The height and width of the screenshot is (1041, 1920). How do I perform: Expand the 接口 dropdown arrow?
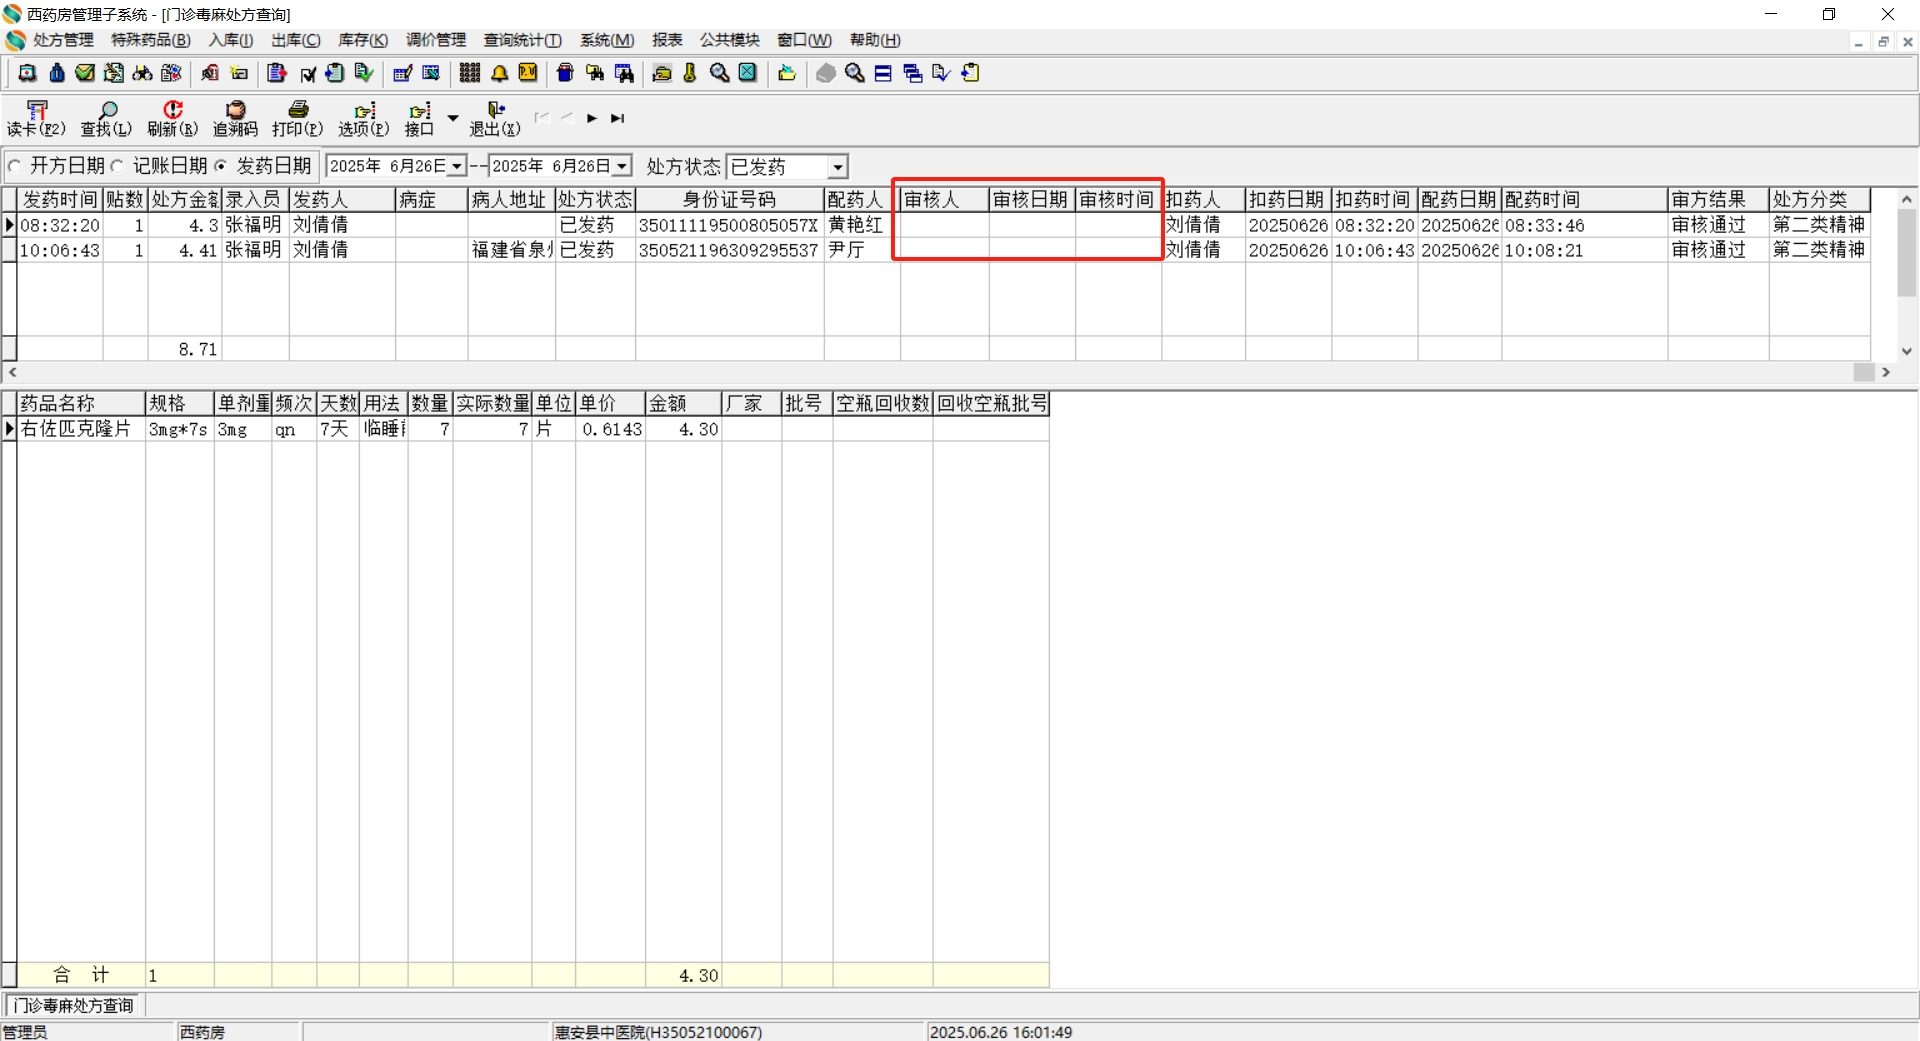453,118
